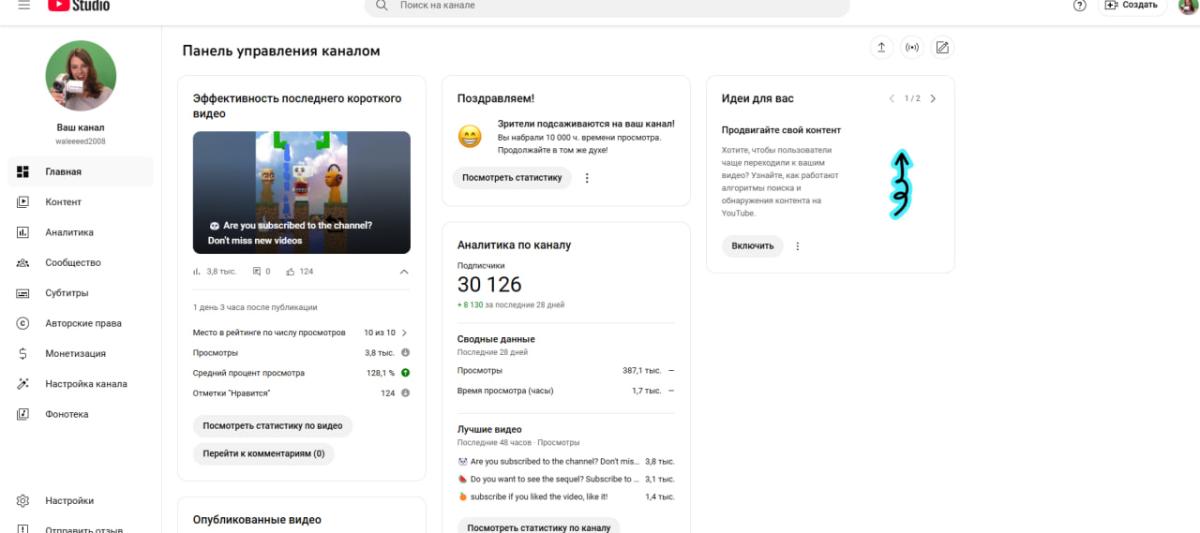
Task: Click the subscriber count 30 126
Action: (489, 285)
